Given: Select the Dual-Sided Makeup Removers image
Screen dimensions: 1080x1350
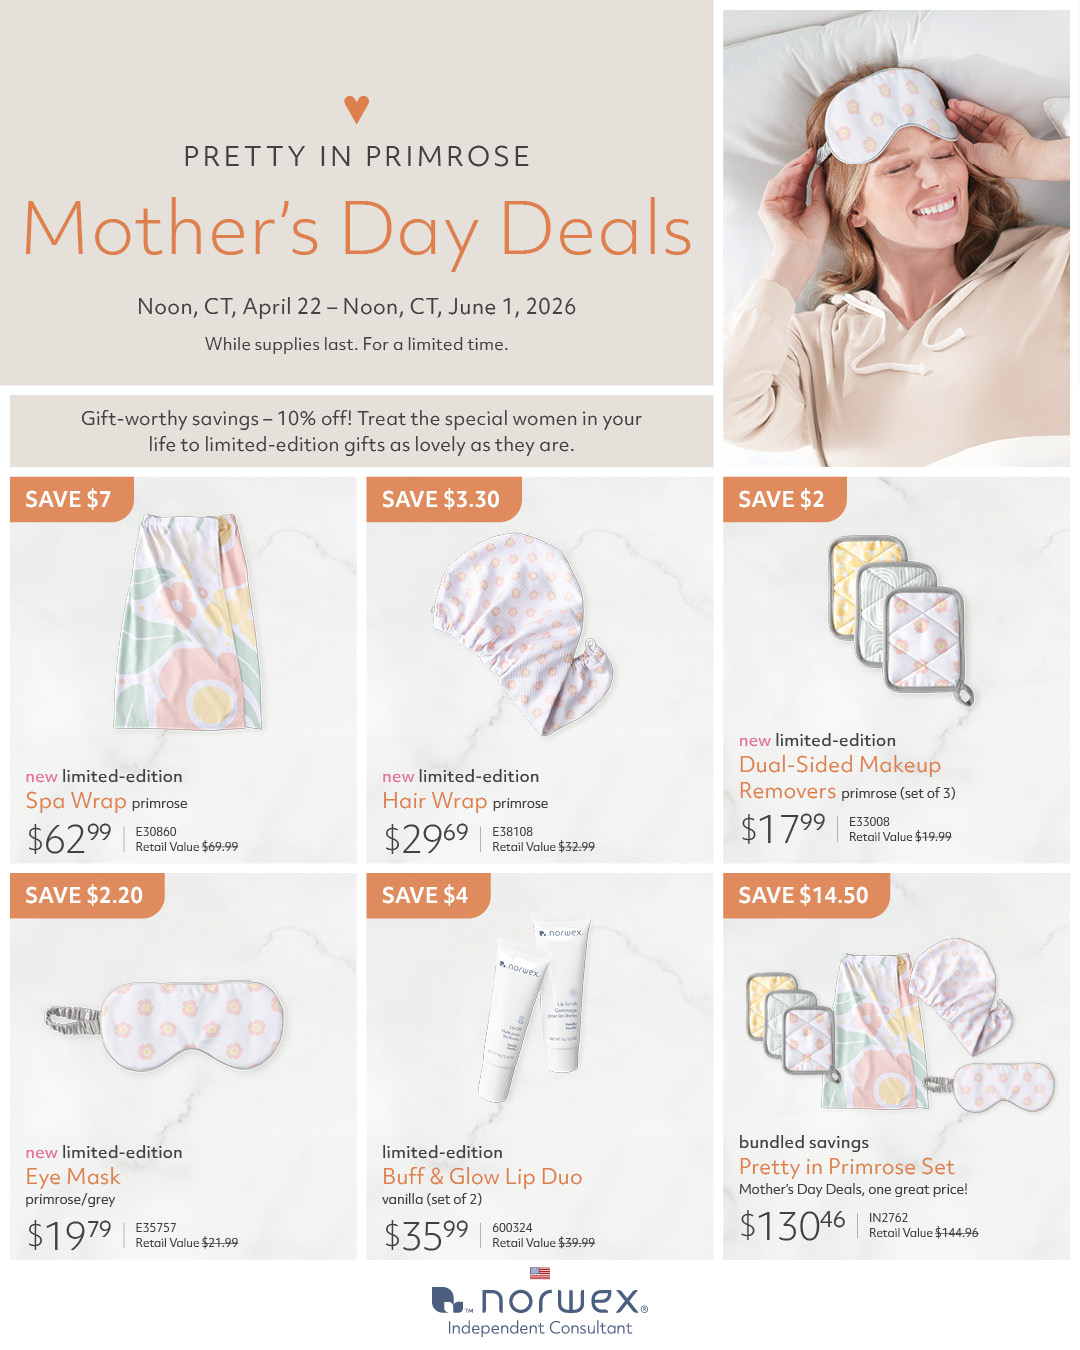Looking at the screenshot, I should point(899,618).
